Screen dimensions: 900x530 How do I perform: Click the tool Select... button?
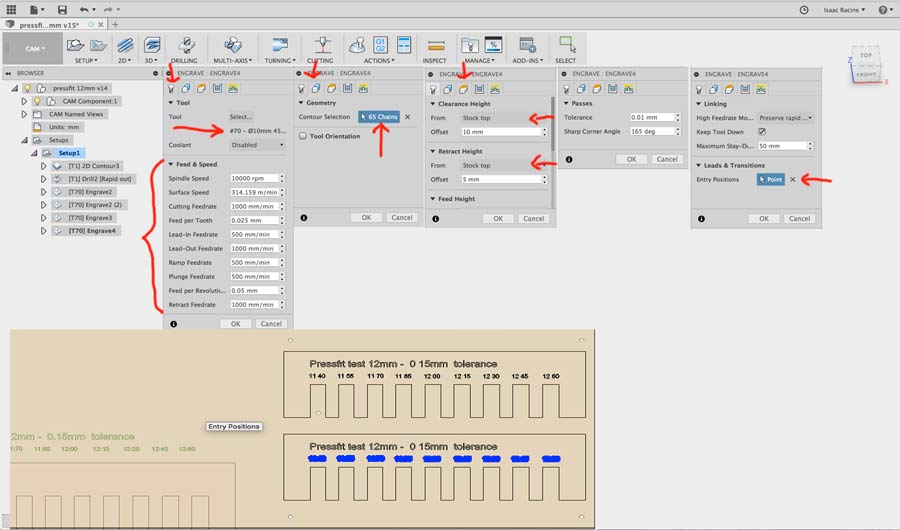(241, 117)
